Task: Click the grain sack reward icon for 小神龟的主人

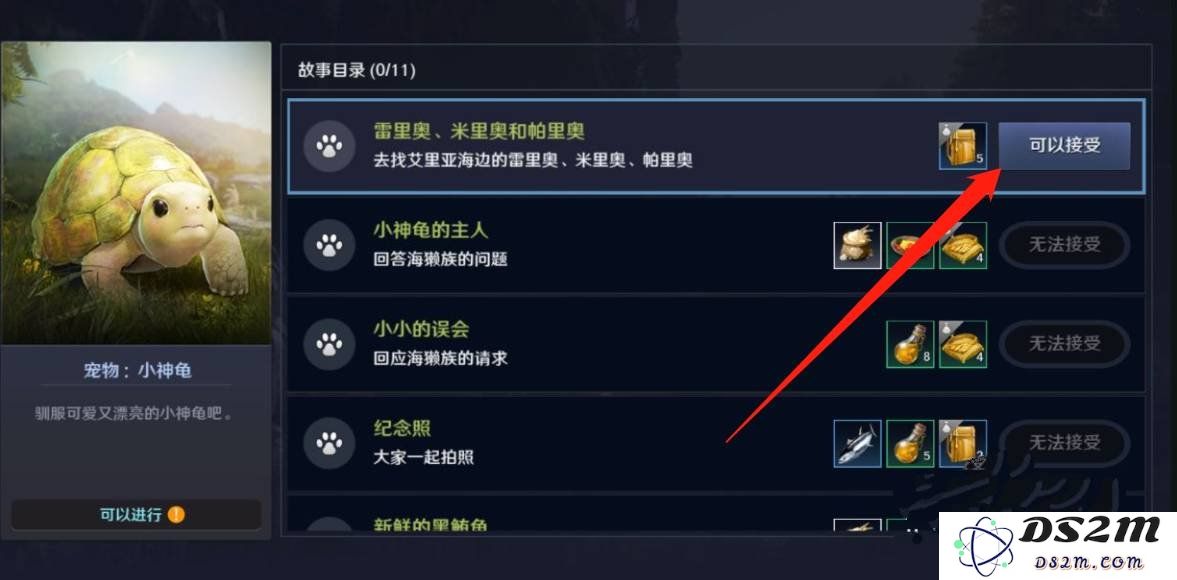Action: click(x=857, y=245)
